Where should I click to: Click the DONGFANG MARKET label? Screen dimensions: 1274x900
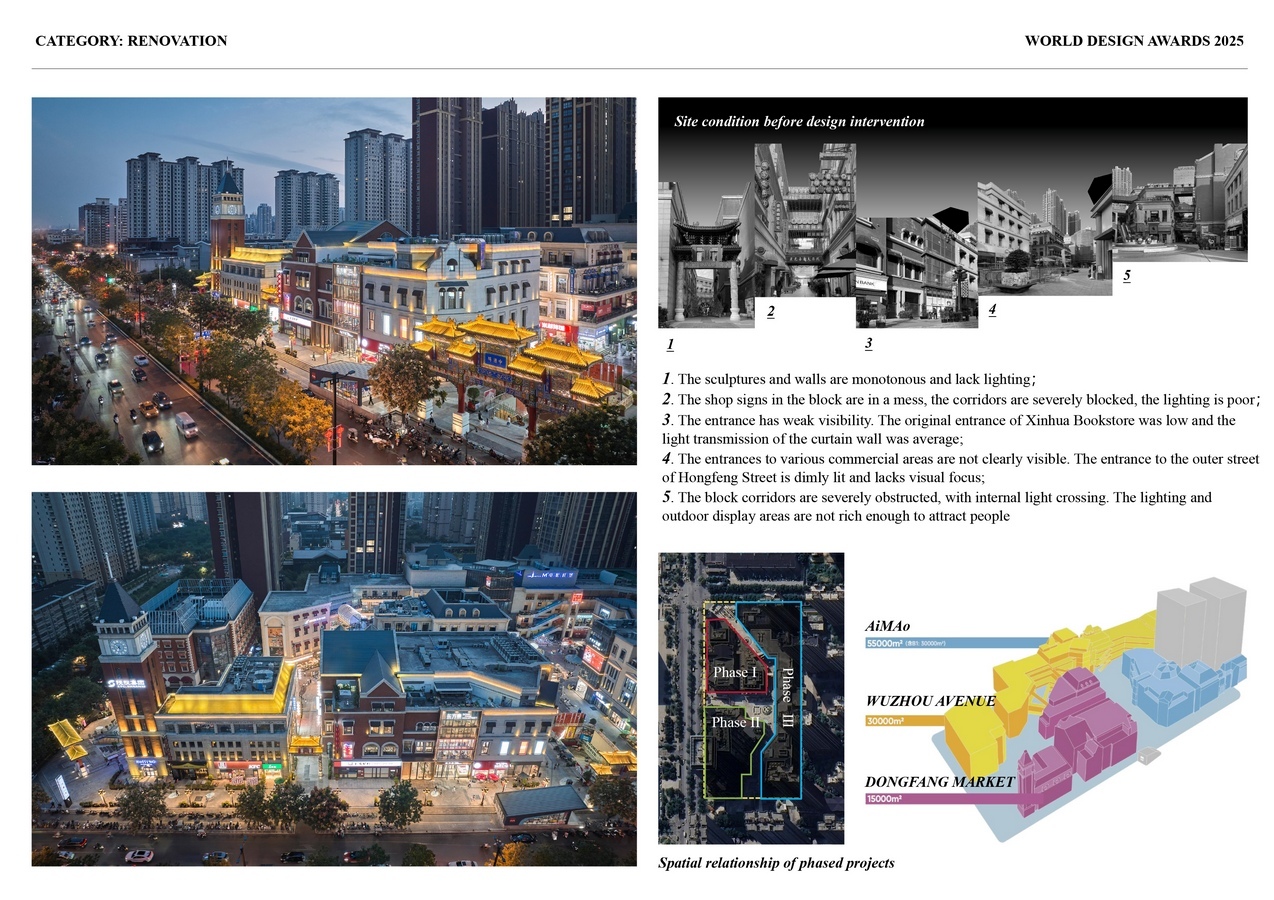(x=939, y=782)
